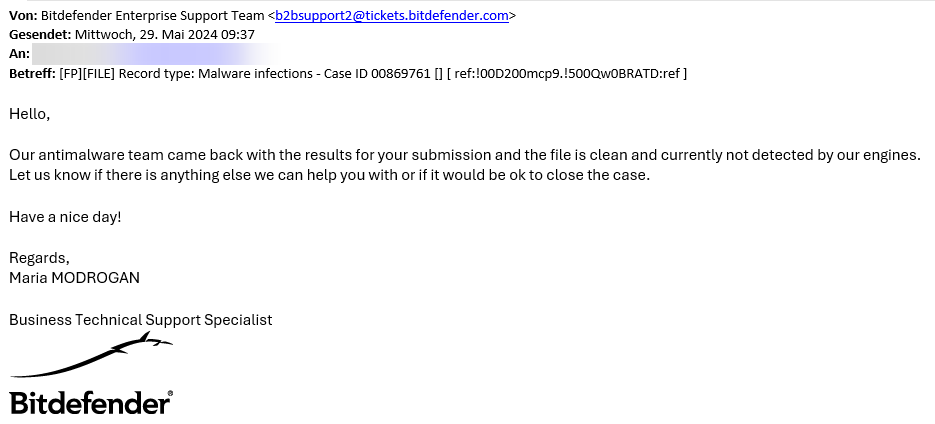Click the "Have a nice day!" line
The image size is (935, 424).
(x=65, y=216)
